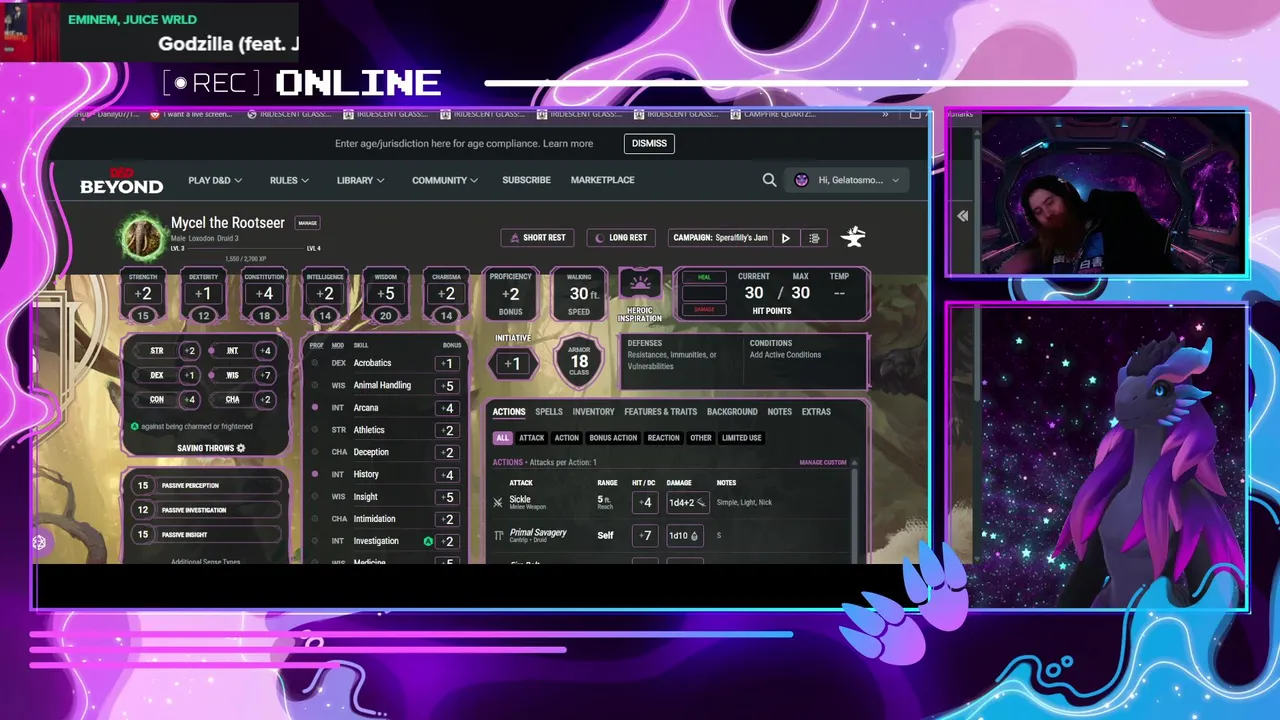1280x720 pixels.
Task: Click the advantage icon beside charmed or frightened
Action: 135,426
